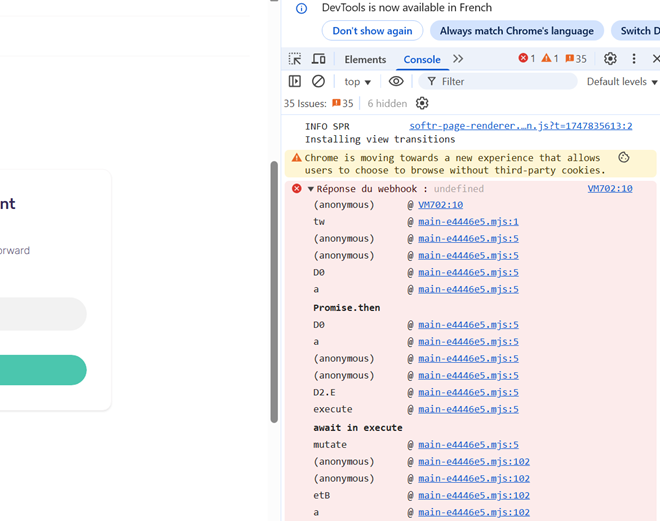Open live expression eye icon
This screenshot has height=521, width=660.
[x=396, y=81]
